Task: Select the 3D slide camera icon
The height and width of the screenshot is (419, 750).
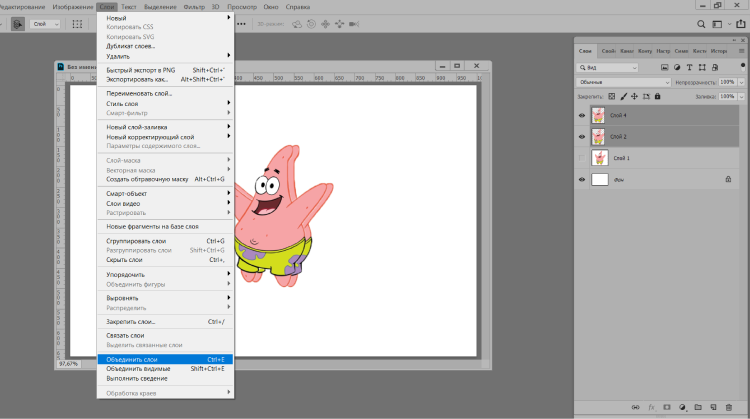Action: [340, 24]
